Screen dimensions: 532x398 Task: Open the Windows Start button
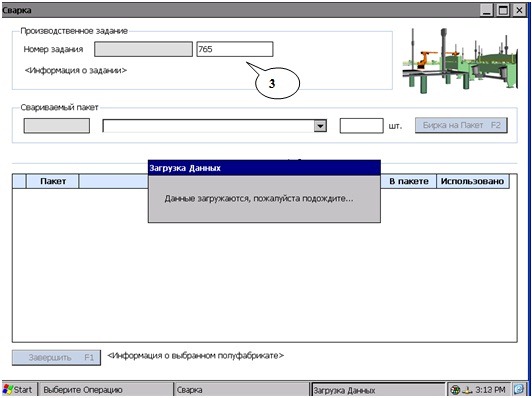click(18, 390)
